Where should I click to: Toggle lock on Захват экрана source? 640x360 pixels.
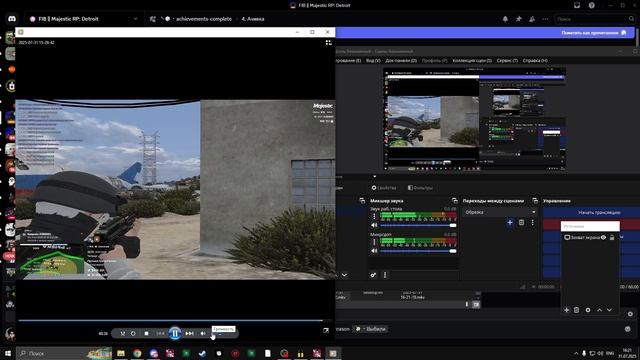[x=612, y=238]
